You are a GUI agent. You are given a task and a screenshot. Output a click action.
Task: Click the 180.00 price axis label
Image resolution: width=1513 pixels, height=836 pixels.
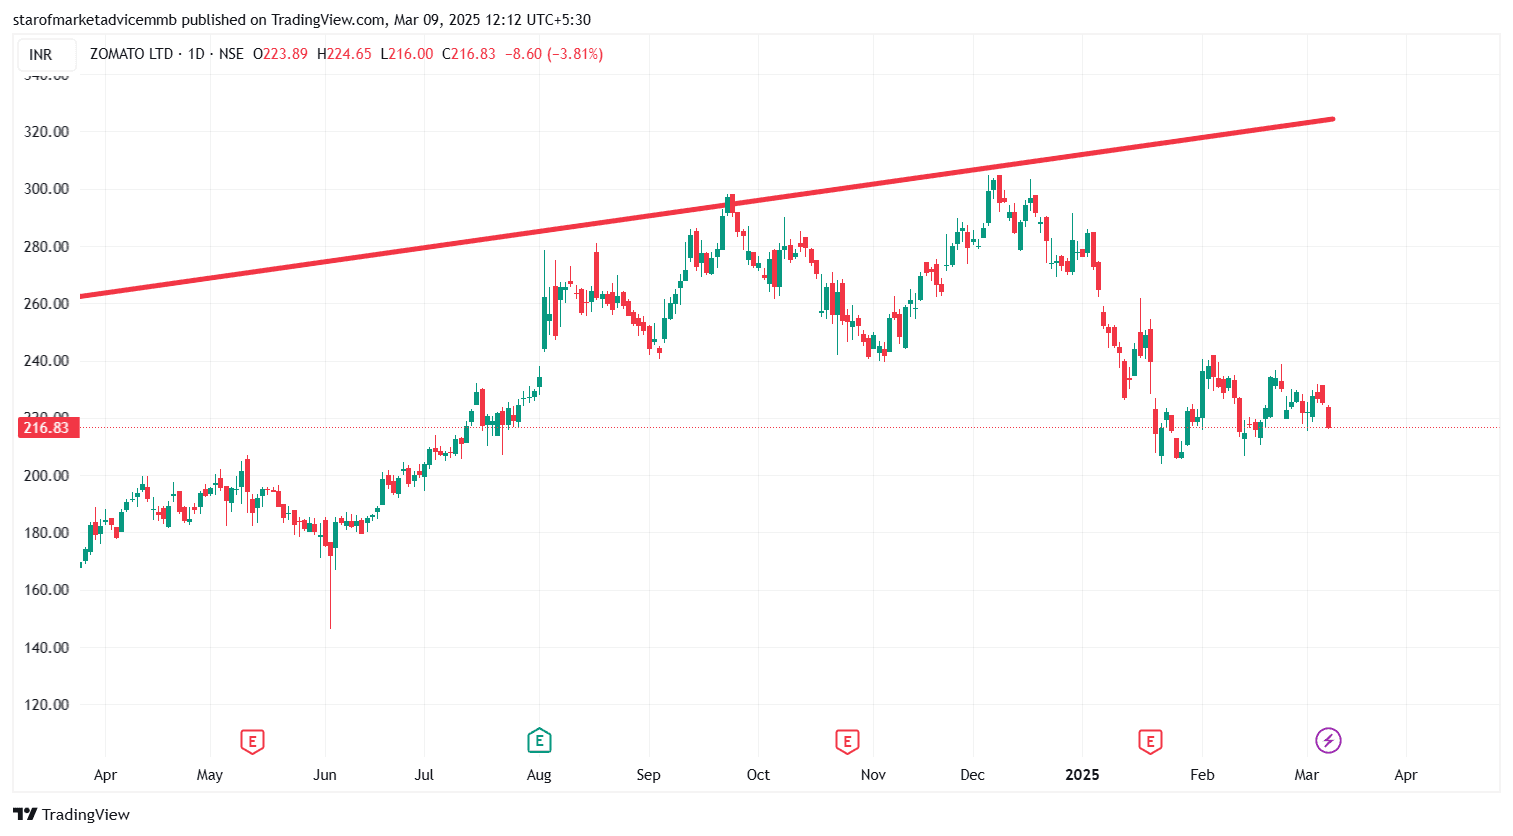(47, 533)
